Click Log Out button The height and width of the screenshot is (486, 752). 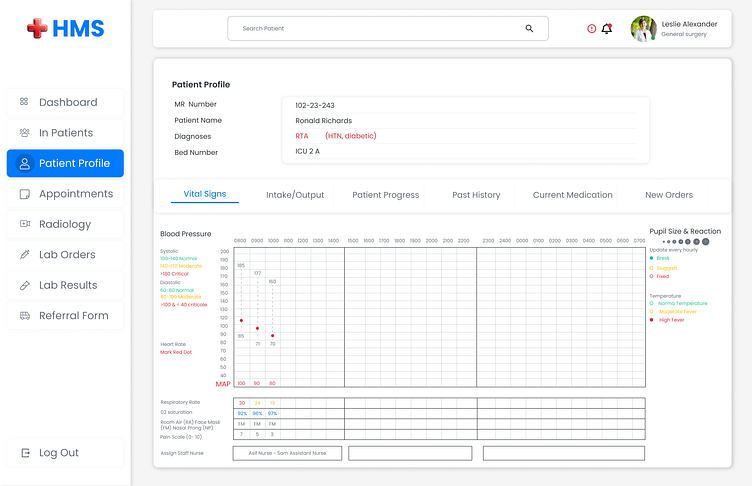click(x=65, y=452)
